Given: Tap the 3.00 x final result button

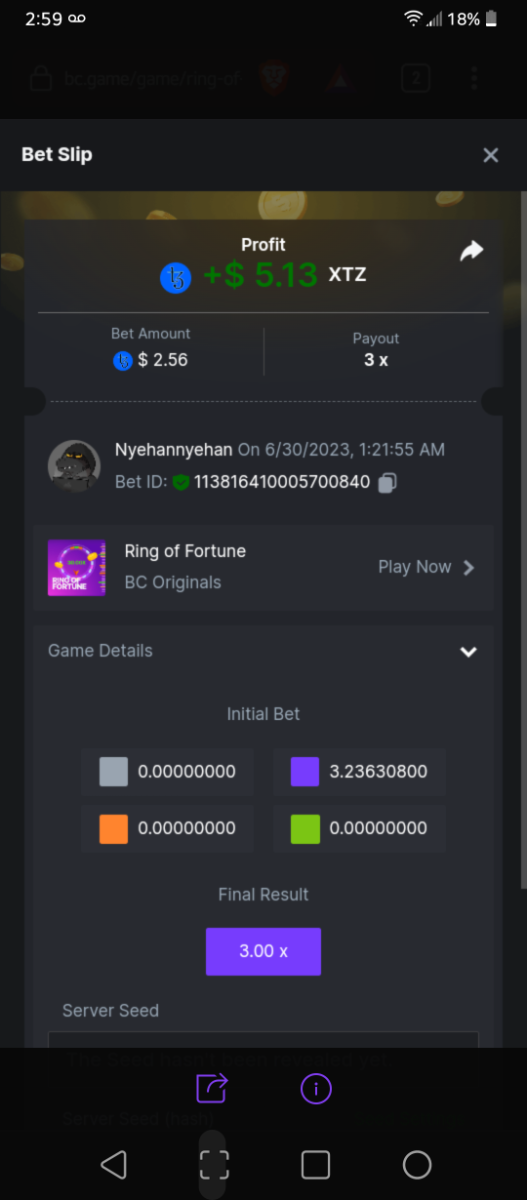Looking at the screenshot, I should (263, 951).
